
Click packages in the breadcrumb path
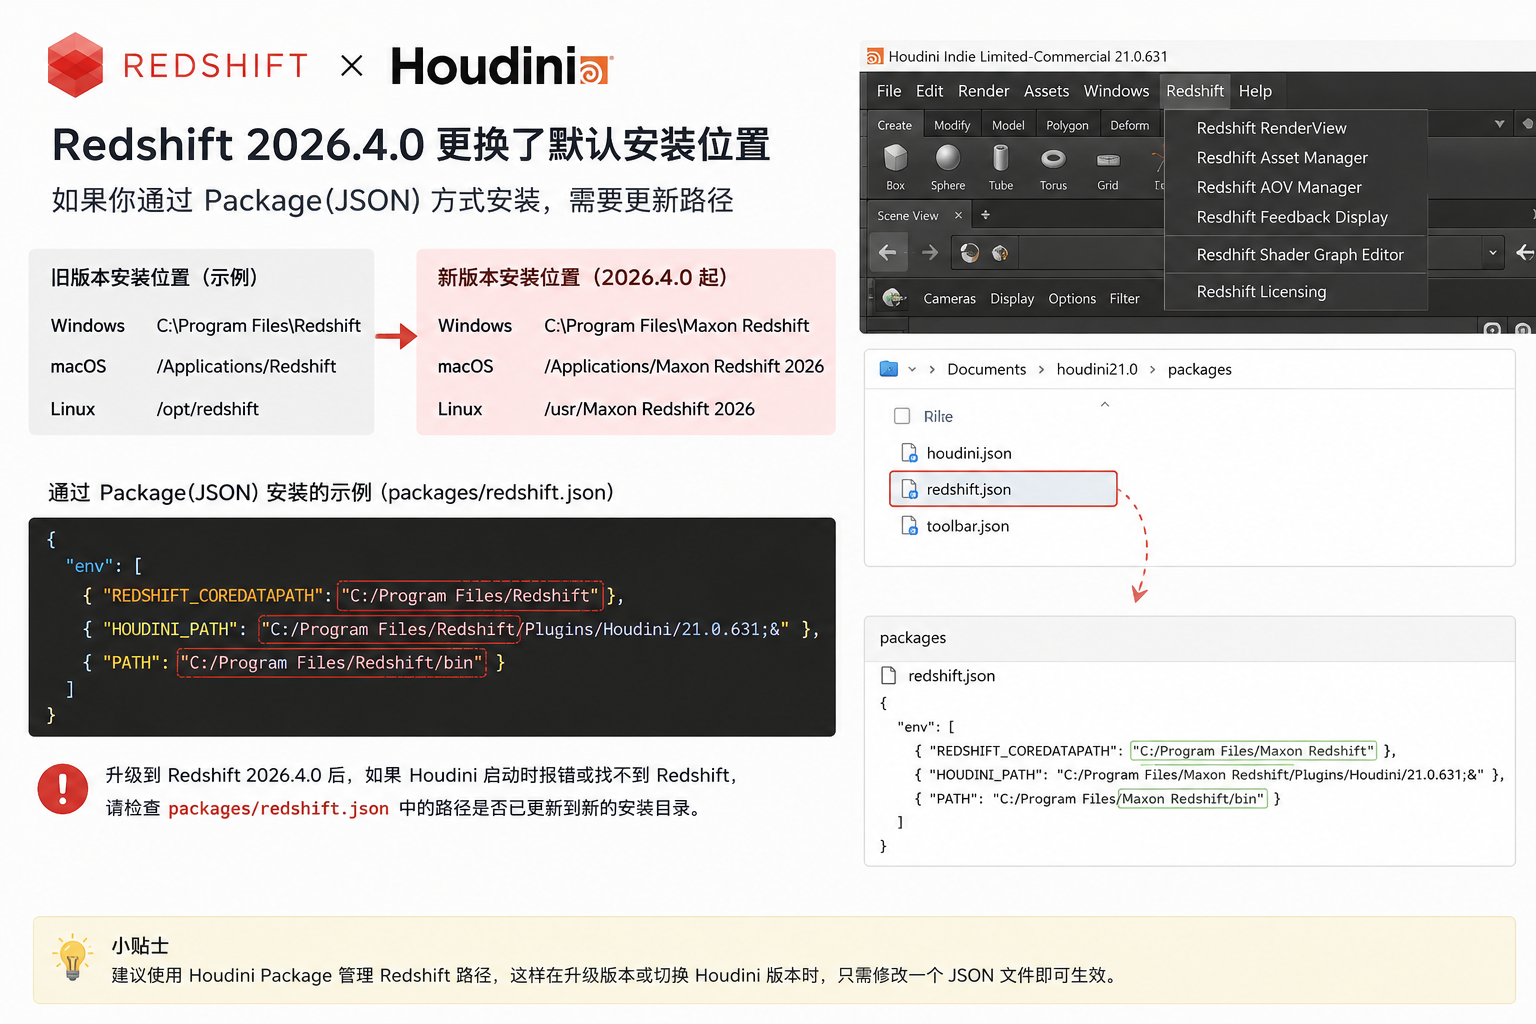click(1199, 369)
